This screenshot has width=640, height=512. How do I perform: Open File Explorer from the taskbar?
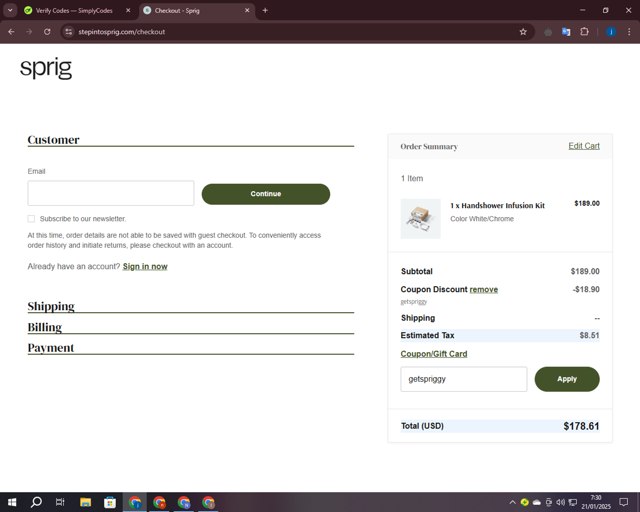pos(85,502)
